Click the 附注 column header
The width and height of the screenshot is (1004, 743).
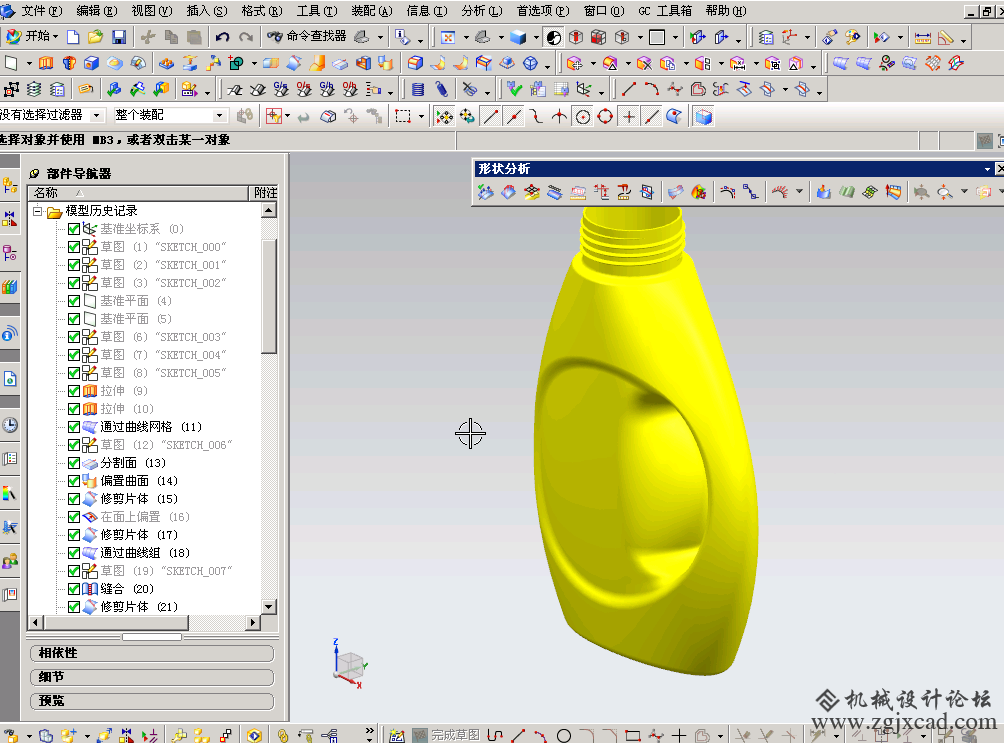pos(264,193)
